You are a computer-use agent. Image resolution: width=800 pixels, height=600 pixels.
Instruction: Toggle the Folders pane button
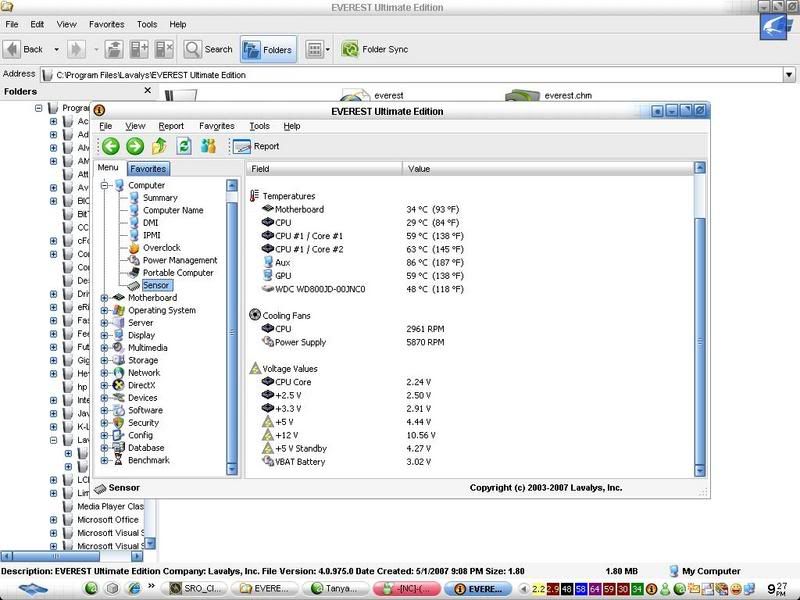(x=268, y=49)
